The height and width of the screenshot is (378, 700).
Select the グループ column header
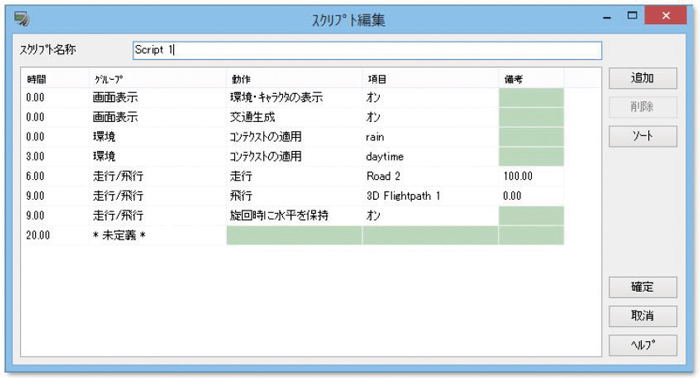158,79
